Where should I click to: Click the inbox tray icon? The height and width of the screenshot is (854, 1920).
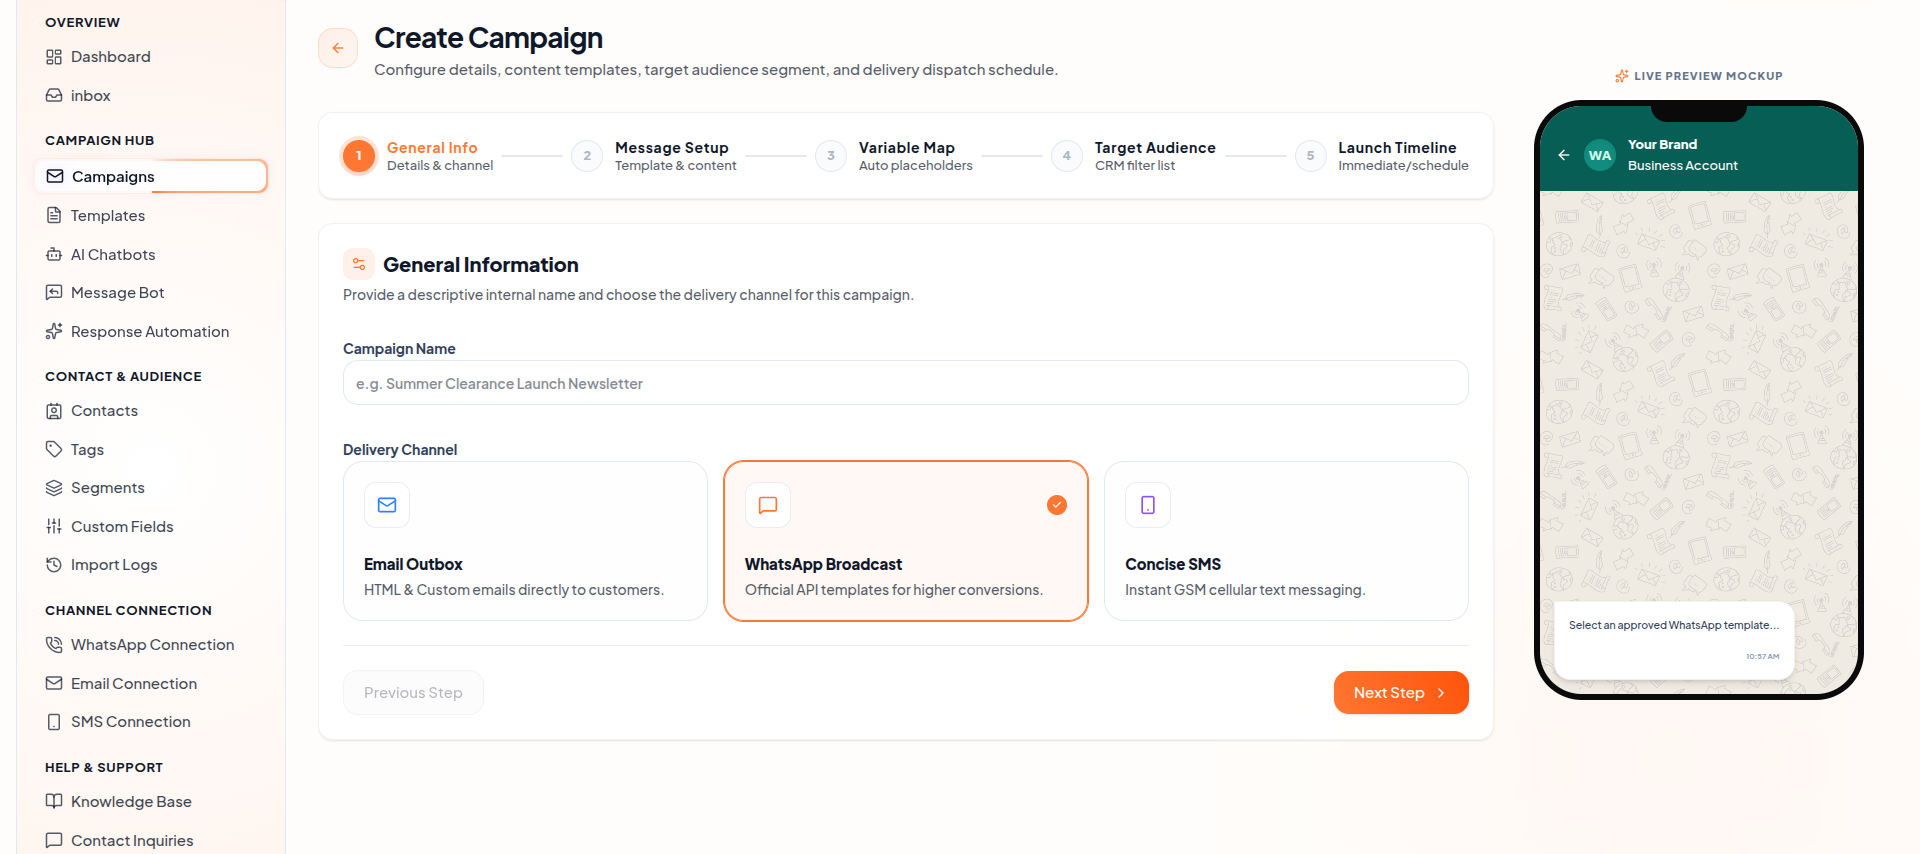54,96
